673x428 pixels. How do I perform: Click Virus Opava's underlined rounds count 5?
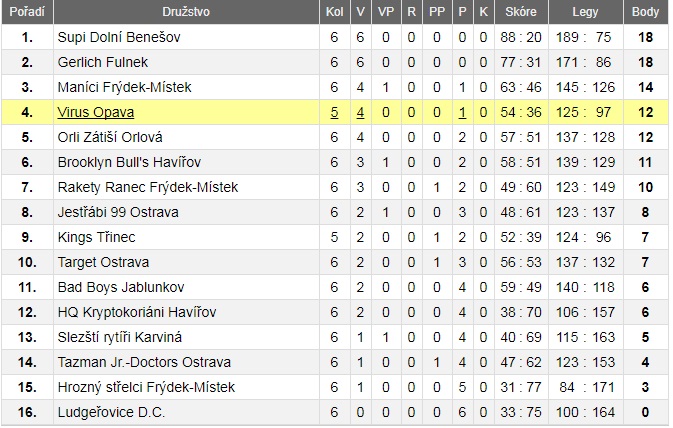(334, 112)
